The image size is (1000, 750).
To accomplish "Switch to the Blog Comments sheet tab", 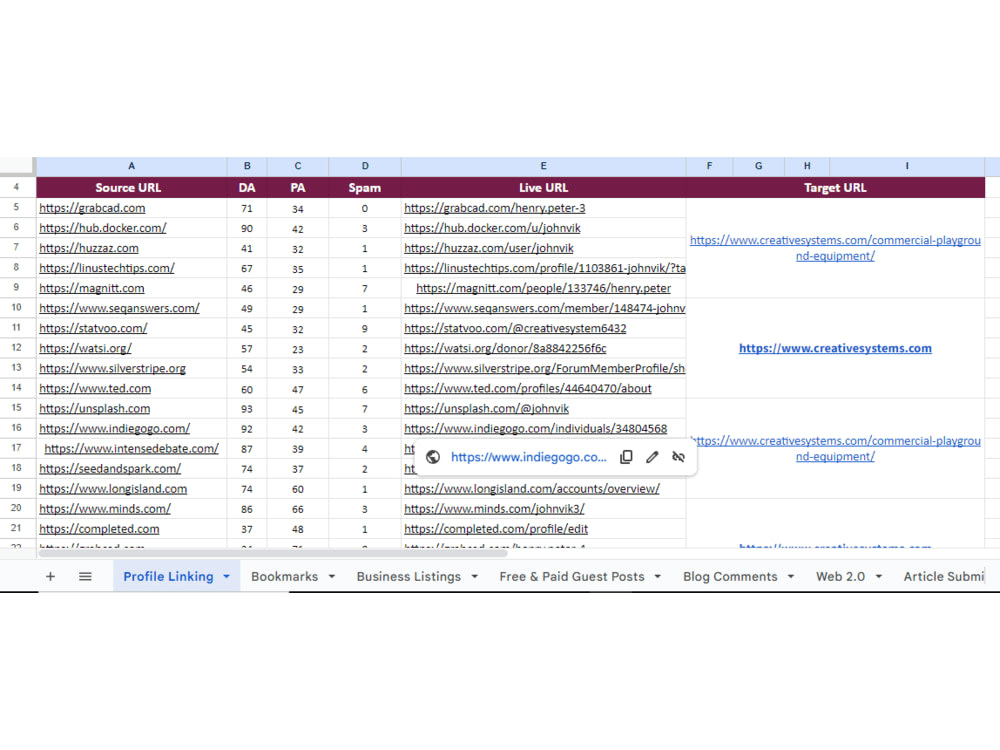I will coord(730,577).
